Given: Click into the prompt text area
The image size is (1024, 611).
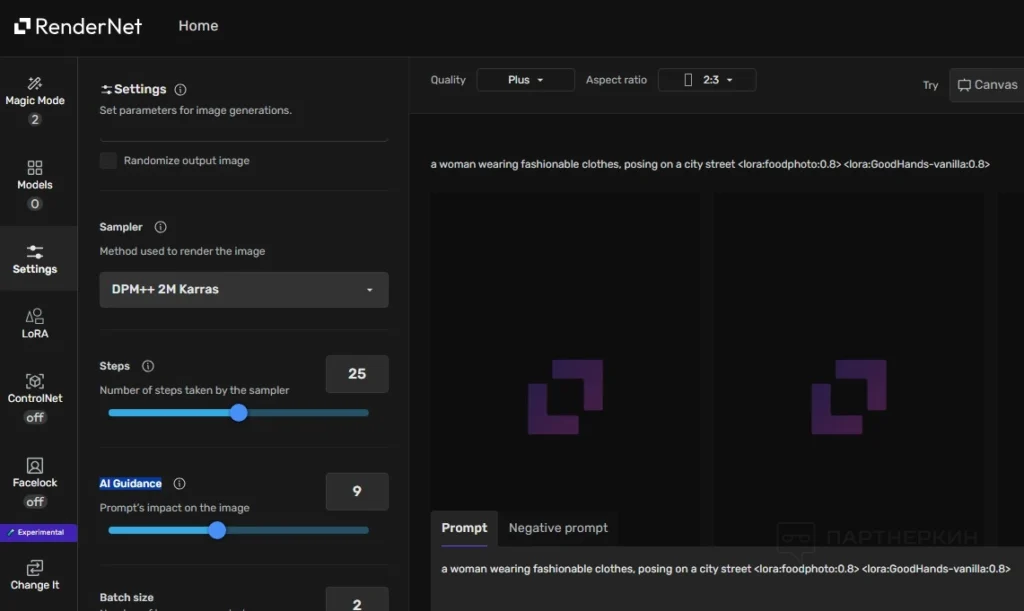Looking at the screenshot, I should [x=727, y=578].
